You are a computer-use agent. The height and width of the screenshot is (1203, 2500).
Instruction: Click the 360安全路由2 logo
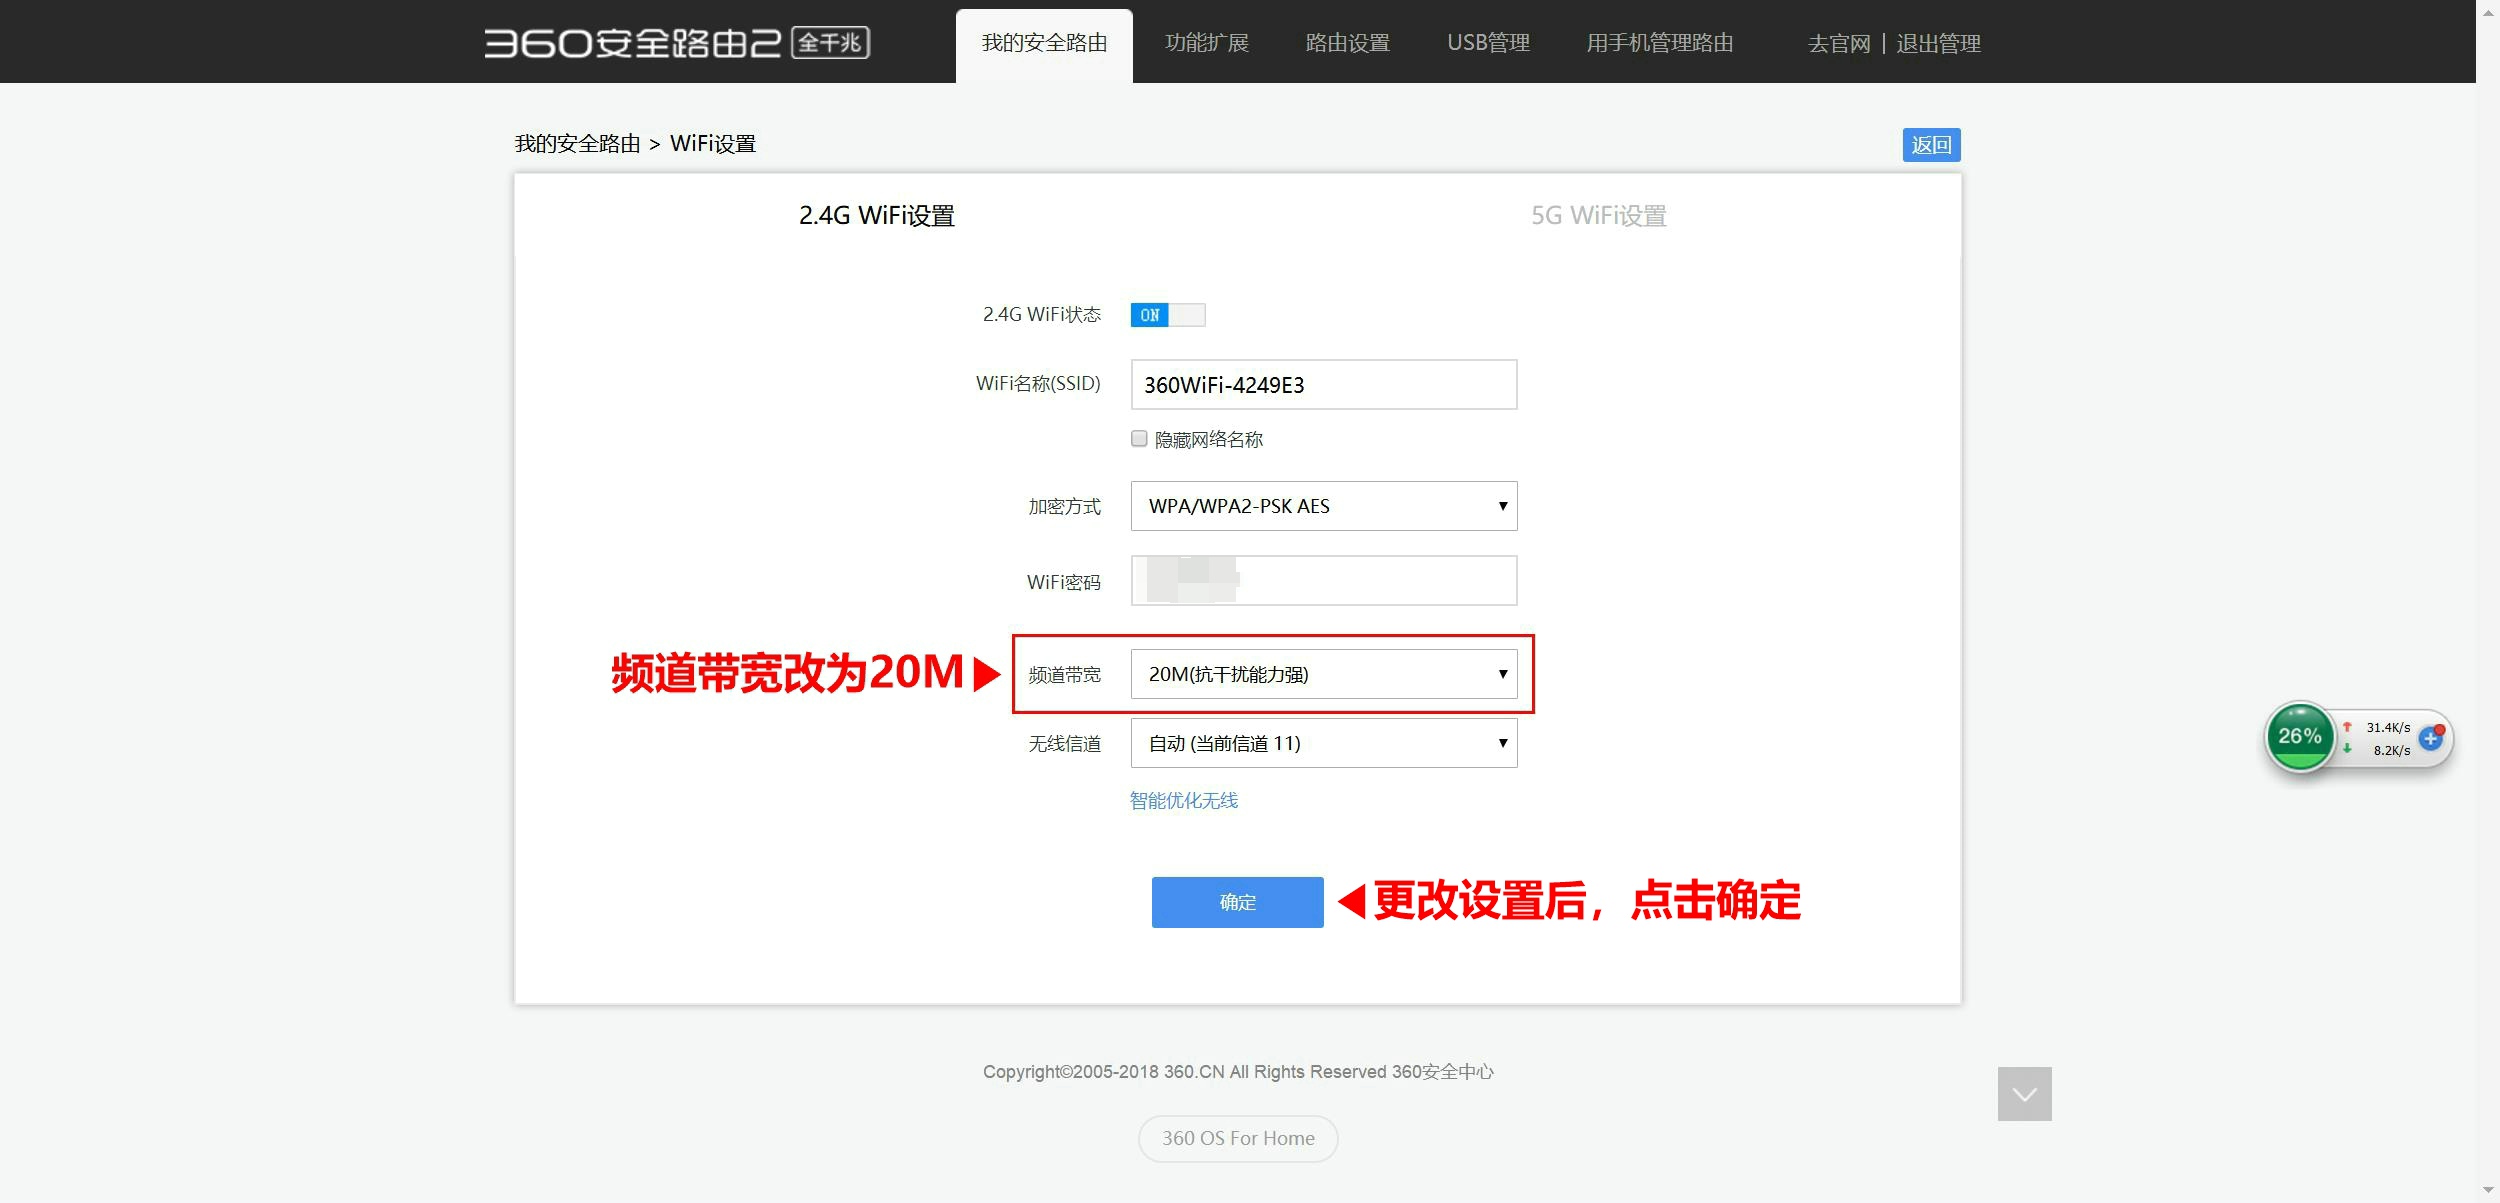point(677,43)
